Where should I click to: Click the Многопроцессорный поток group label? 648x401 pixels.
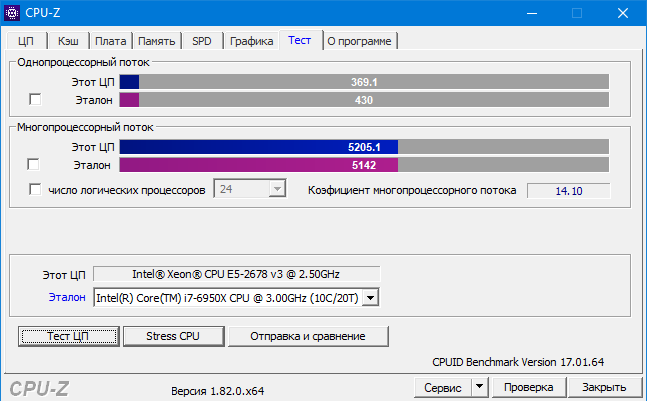85,127
